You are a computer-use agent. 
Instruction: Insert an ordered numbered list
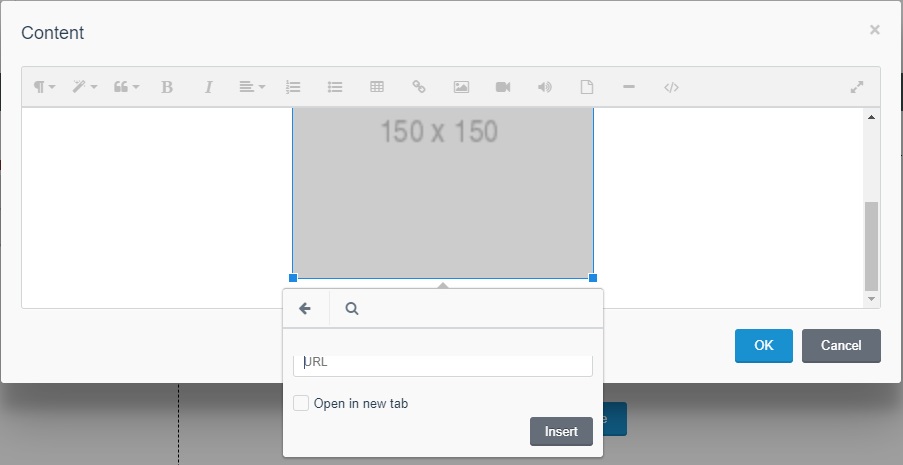click(x=293, y=87)
